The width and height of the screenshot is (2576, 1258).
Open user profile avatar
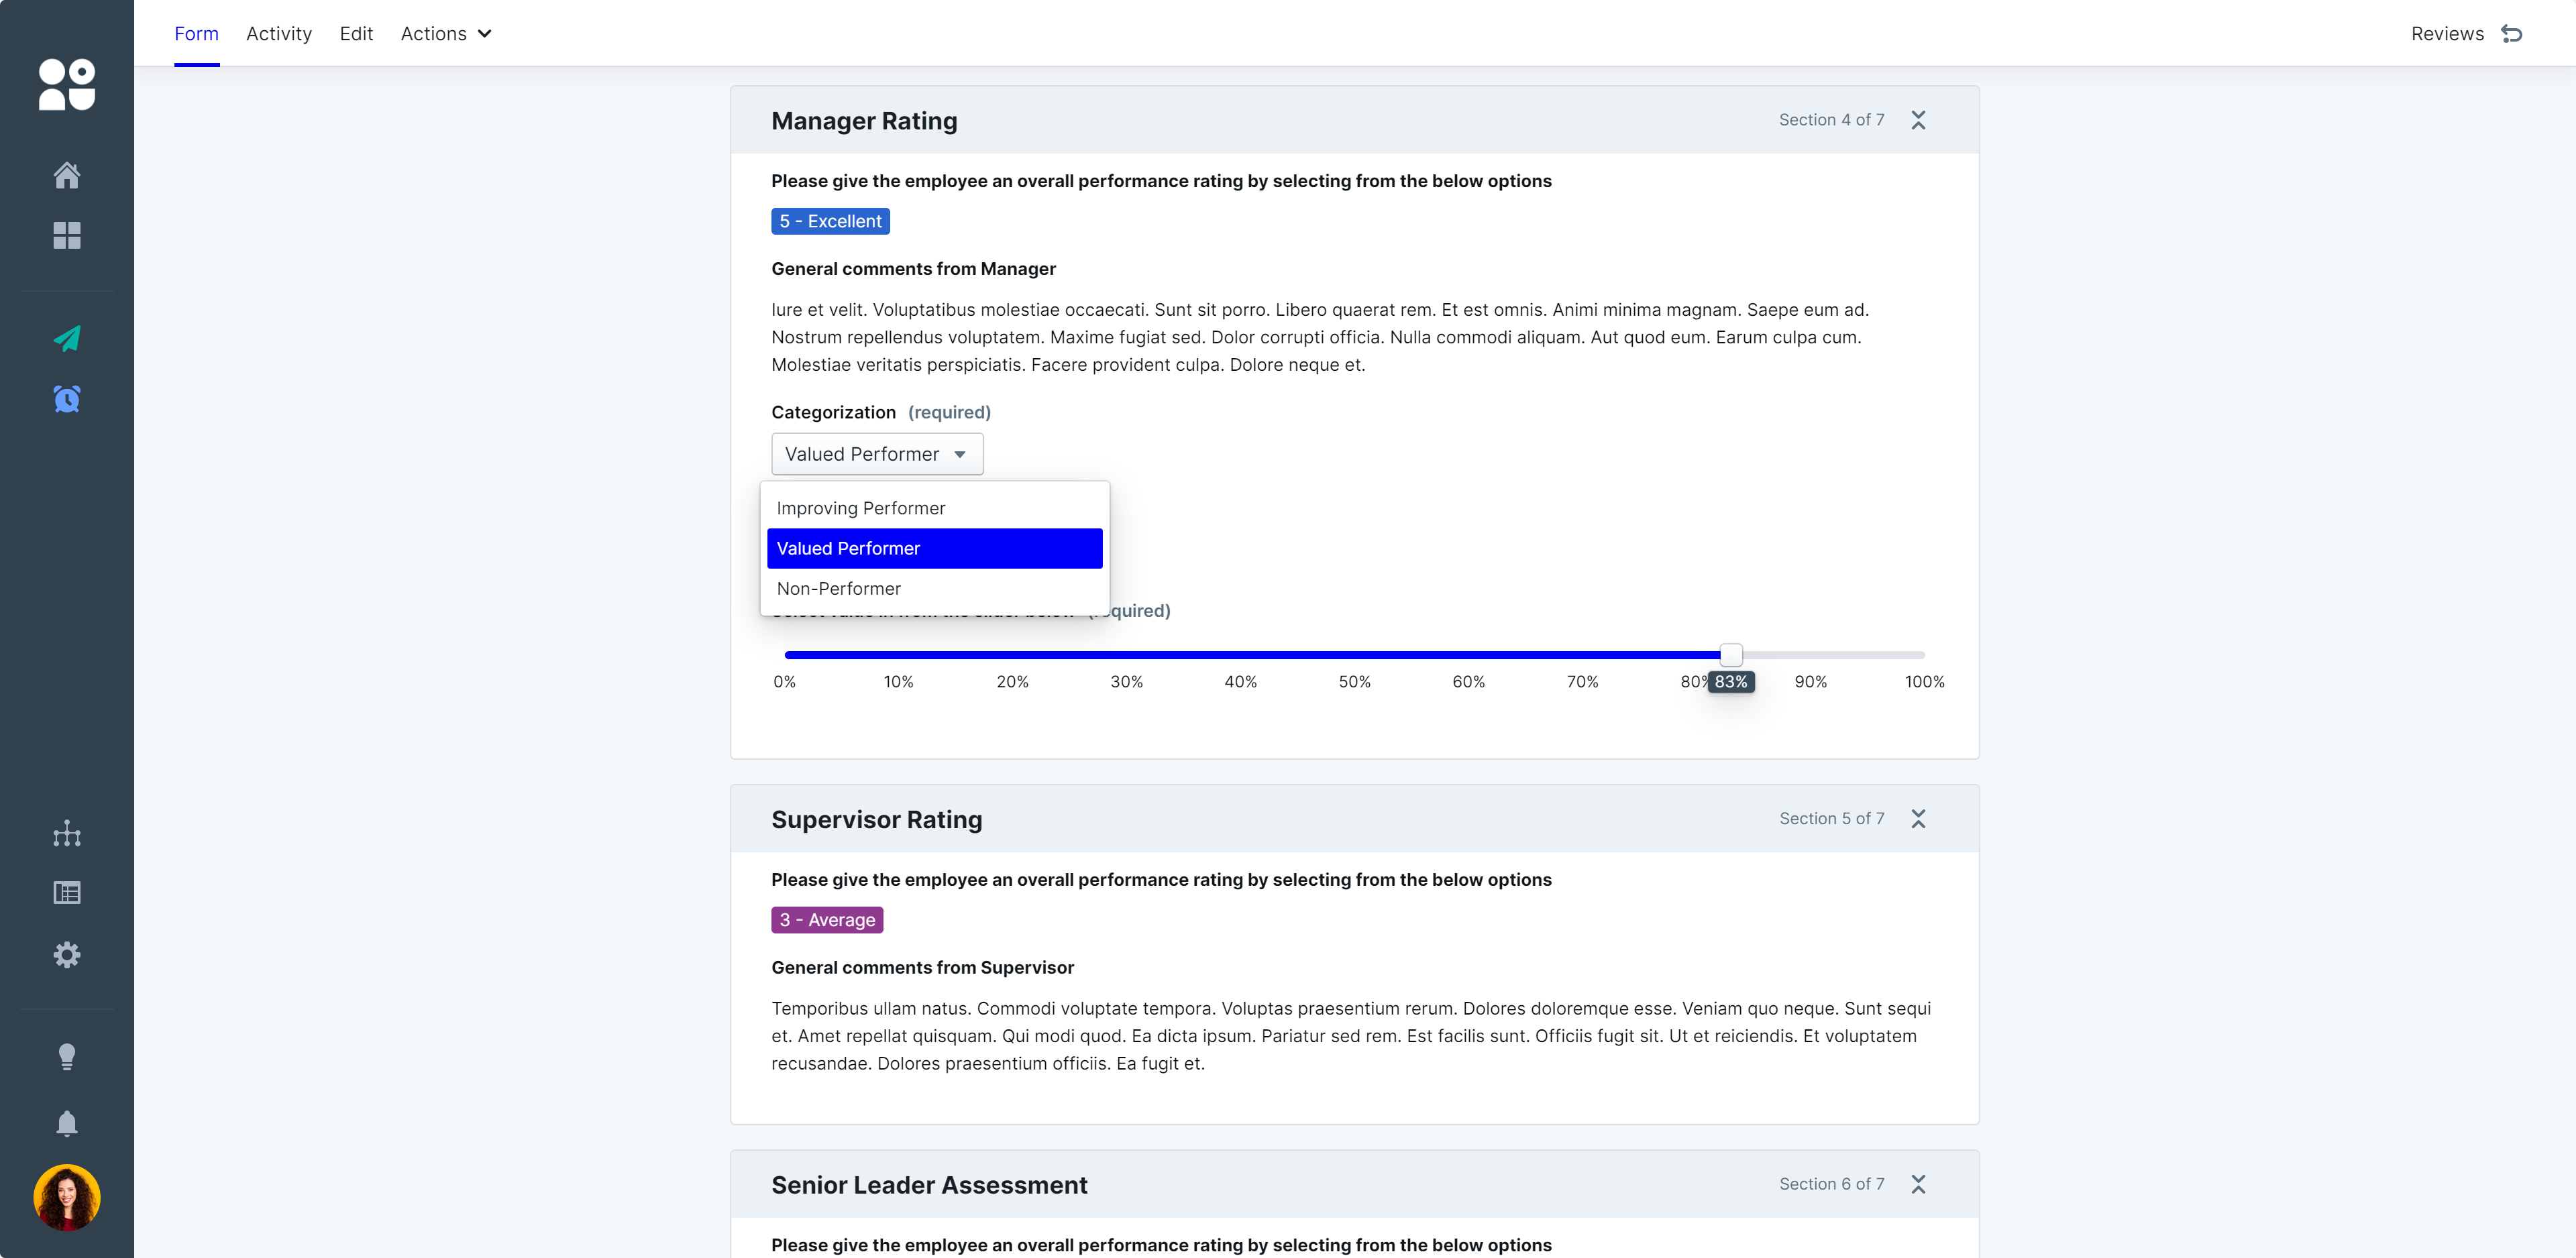(67, 1197)
